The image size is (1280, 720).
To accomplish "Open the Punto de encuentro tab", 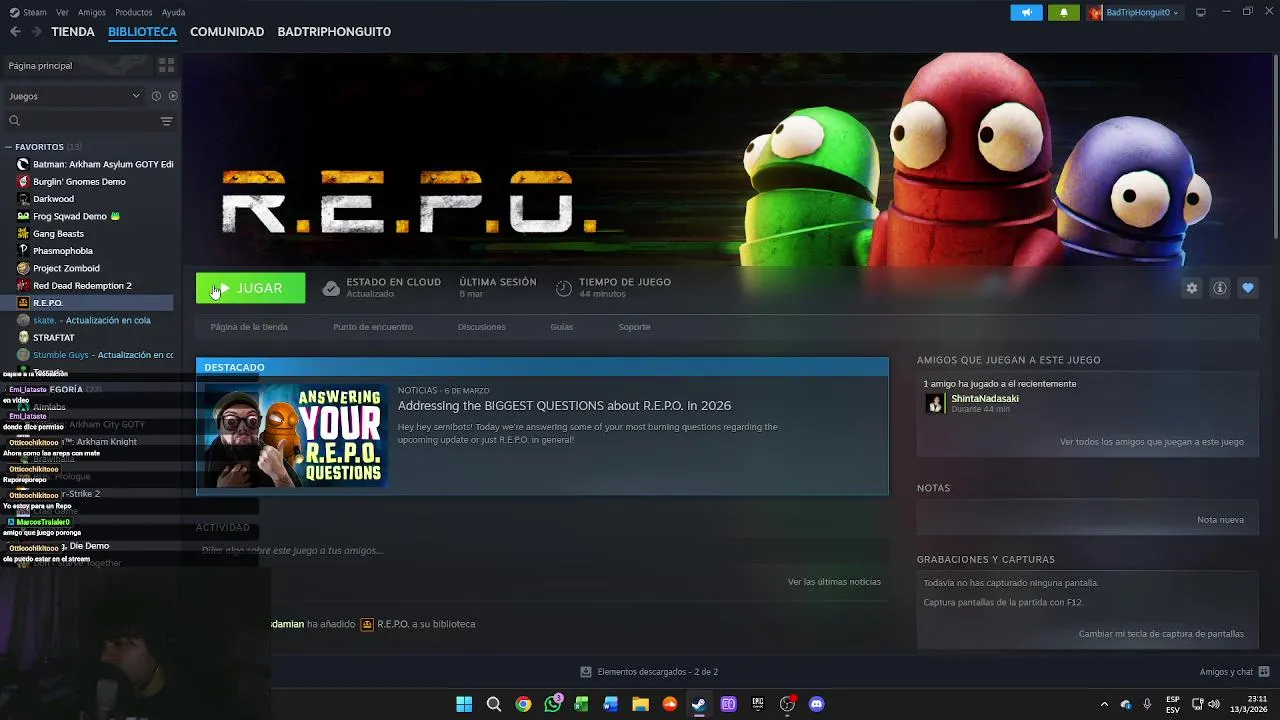I will [373, 327].
